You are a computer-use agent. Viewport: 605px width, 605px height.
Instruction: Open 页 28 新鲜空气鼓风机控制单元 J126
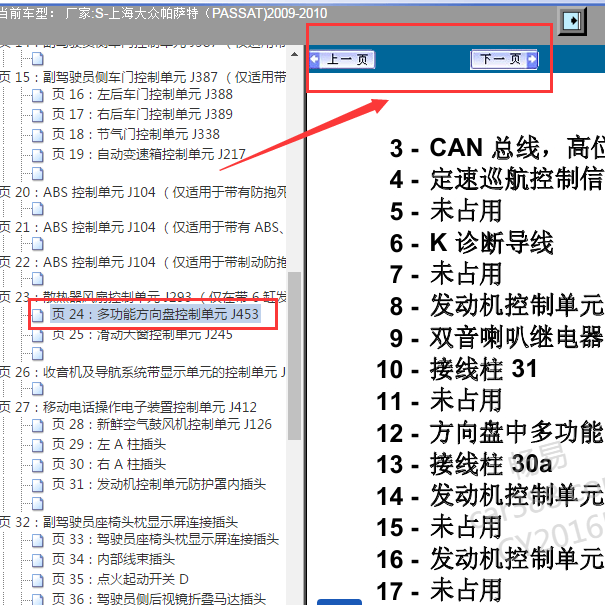(x=162, y=424)
